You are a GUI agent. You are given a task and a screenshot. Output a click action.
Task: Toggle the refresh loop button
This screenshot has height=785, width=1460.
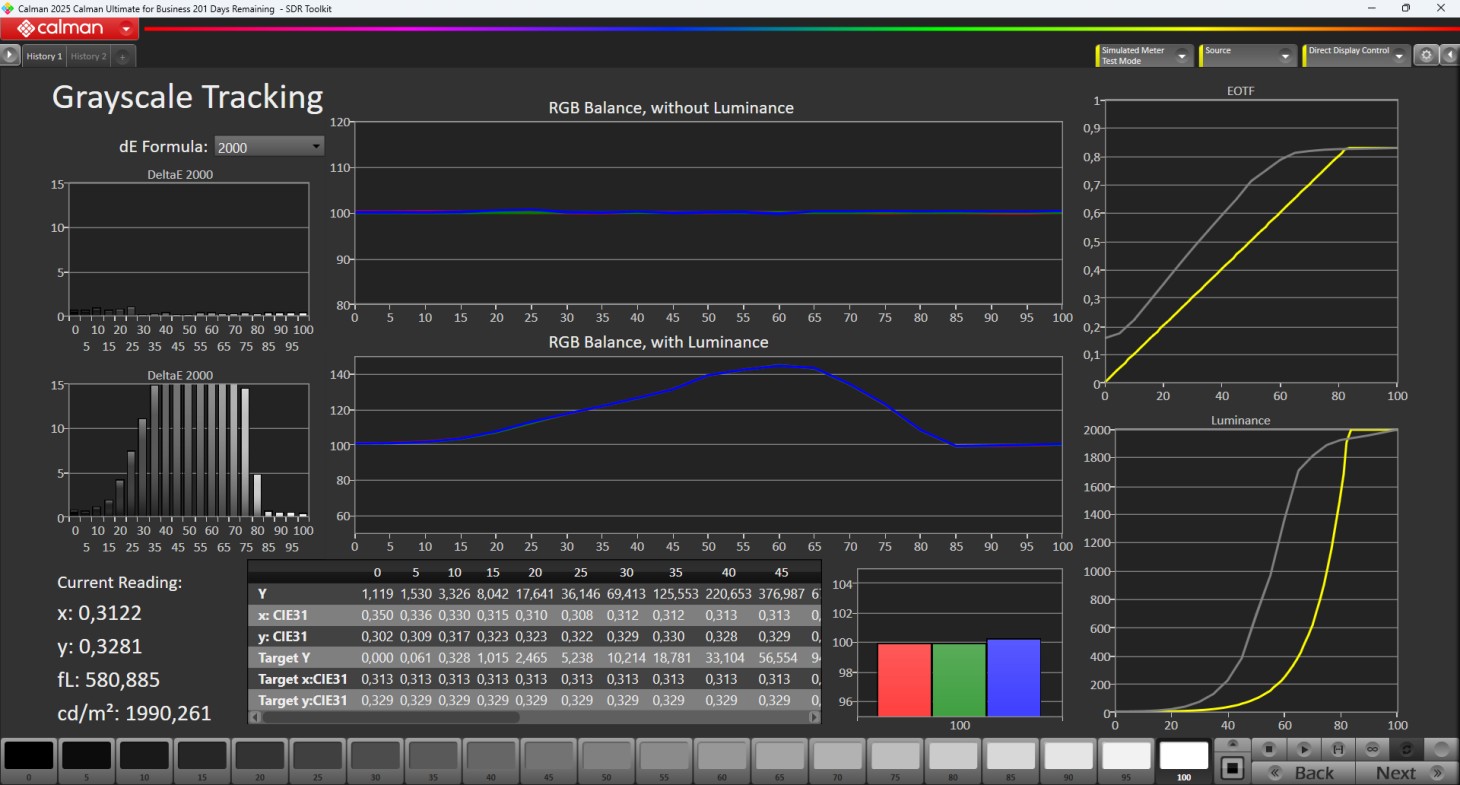coord(1407,749)
